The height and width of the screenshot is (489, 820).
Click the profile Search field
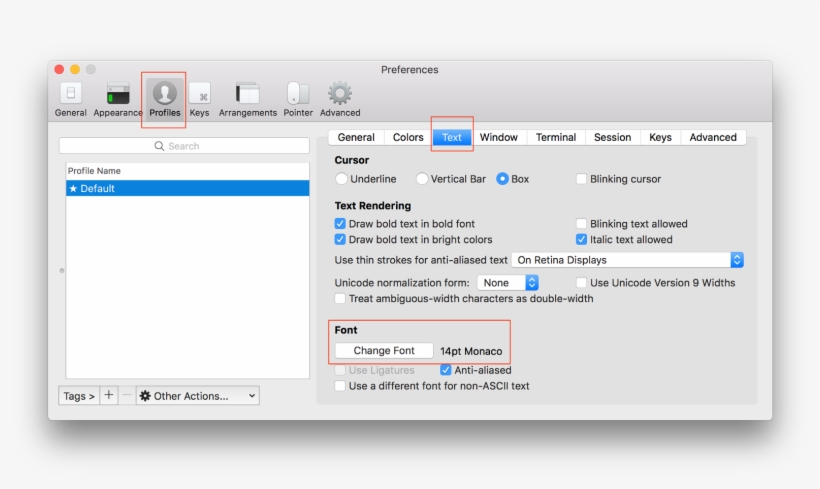[184, 146]
